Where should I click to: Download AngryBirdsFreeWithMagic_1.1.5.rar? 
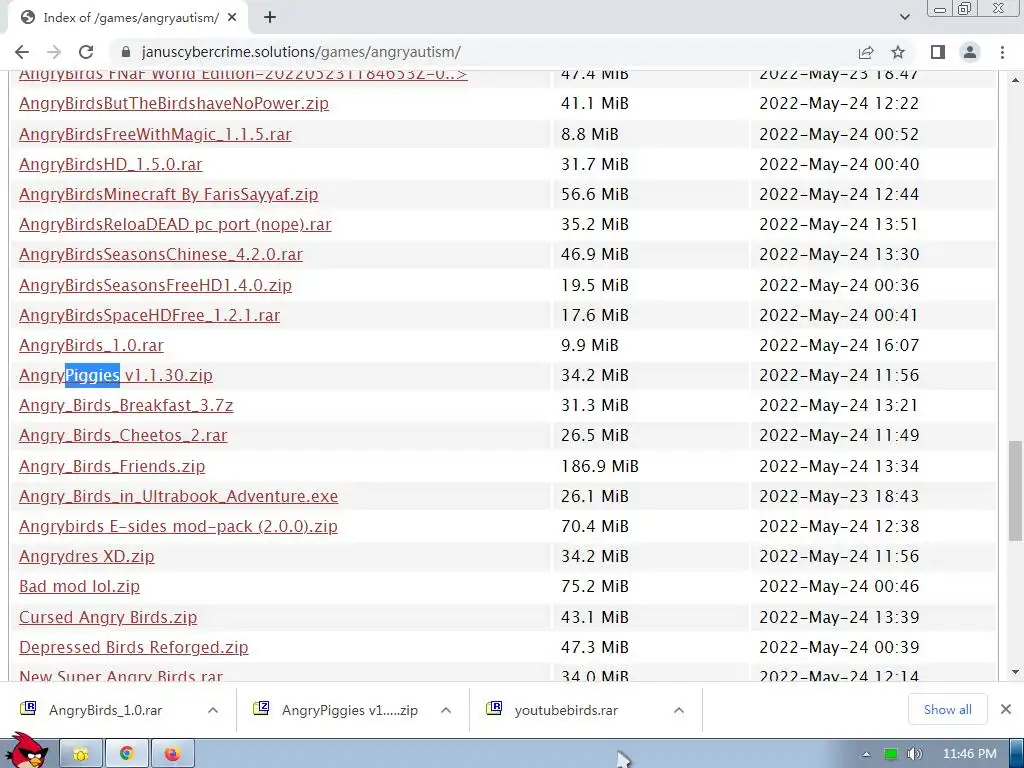[155, 134]
